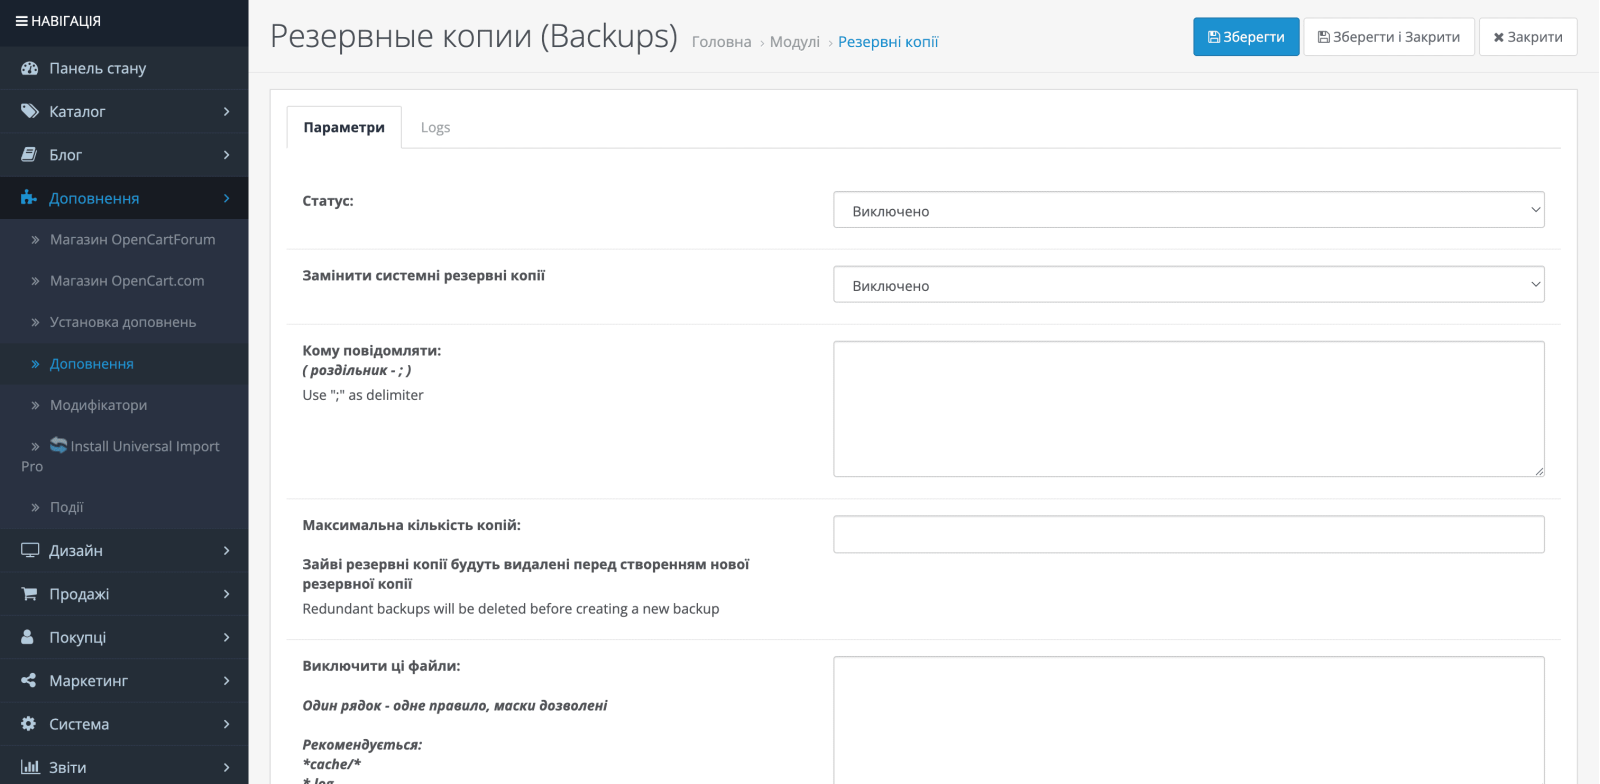Click the gear icon beside Система
This screenshot has width=1600, height=784.
28,724
